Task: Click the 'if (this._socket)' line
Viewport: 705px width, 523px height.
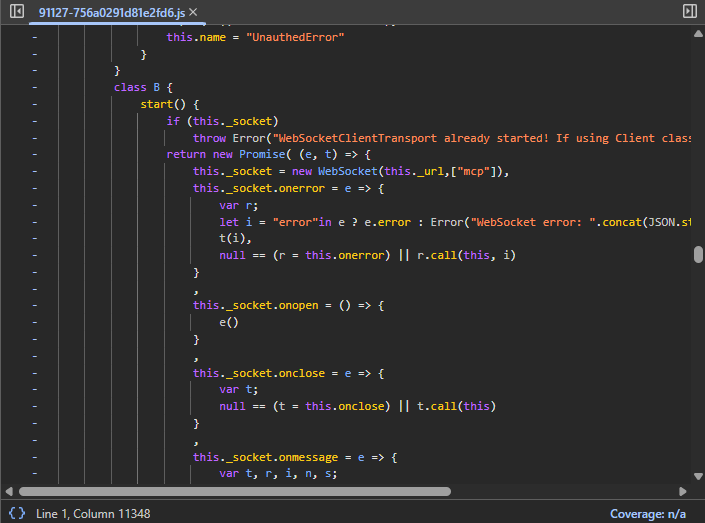Action: (222, 121)
